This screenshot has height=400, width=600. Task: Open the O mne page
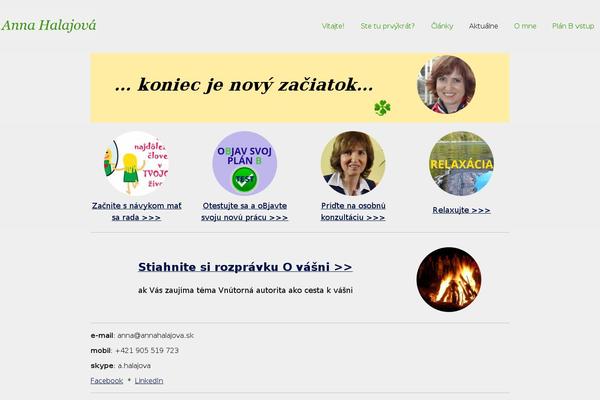coord(525,26)
